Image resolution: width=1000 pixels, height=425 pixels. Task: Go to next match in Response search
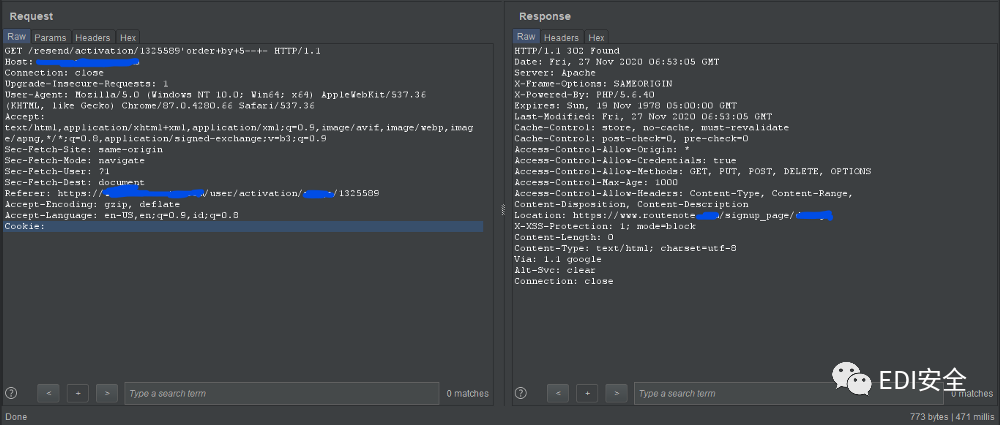point(617,393)
